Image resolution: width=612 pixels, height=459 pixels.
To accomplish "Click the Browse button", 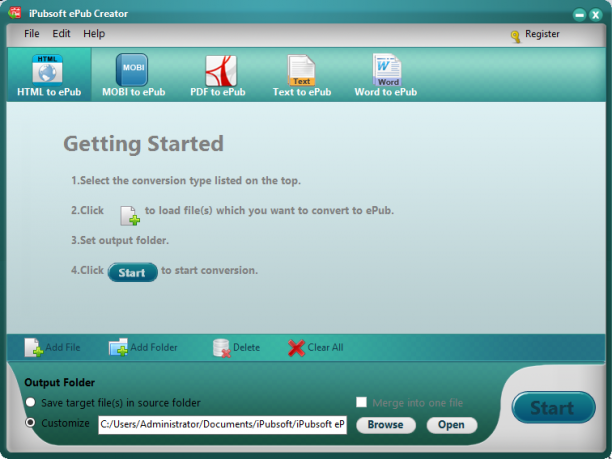I will (386, 425).
